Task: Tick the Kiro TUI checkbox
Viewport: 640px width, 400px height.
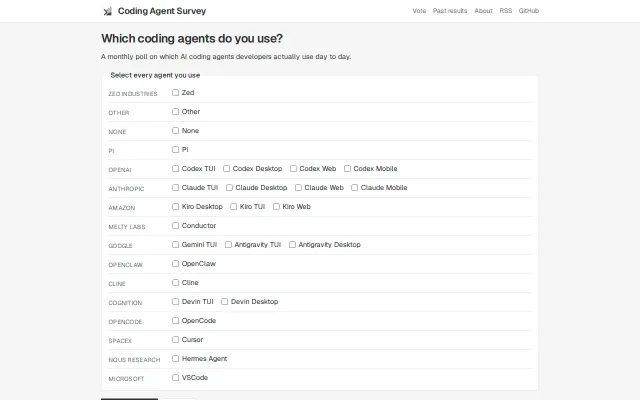Action: 233,207
